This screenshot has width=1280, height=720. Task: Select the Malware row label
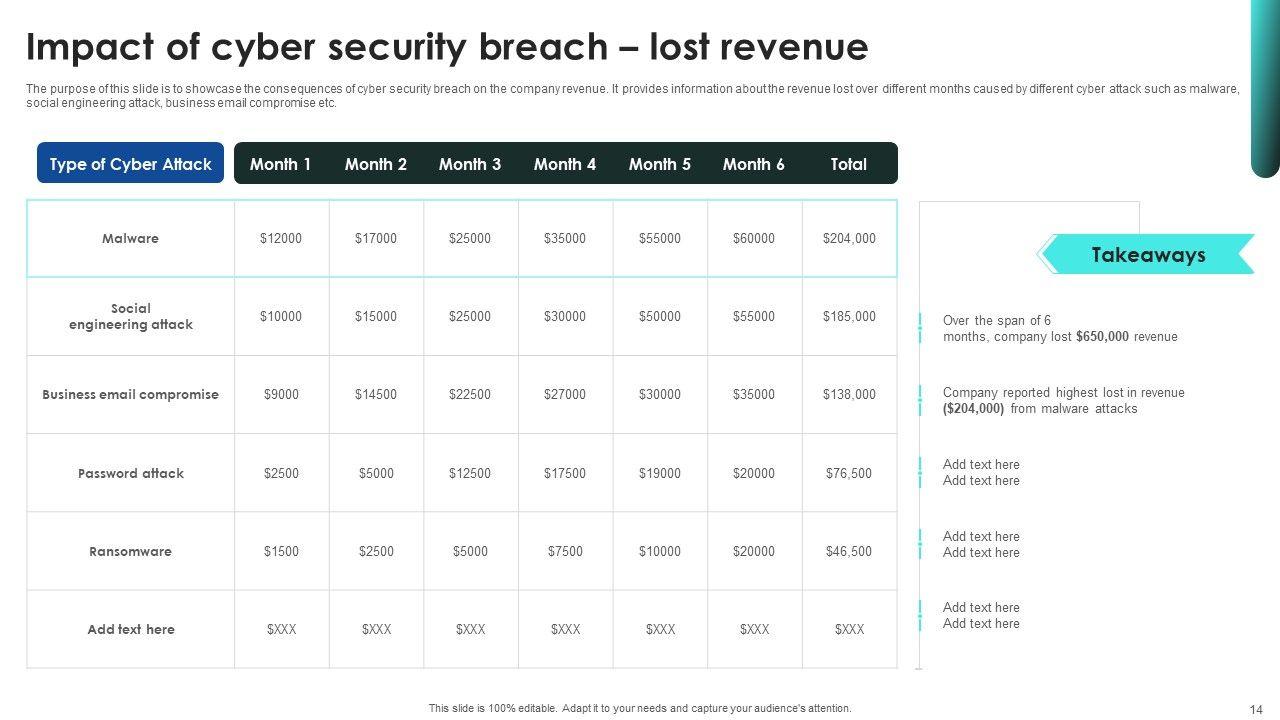point(130,239)
